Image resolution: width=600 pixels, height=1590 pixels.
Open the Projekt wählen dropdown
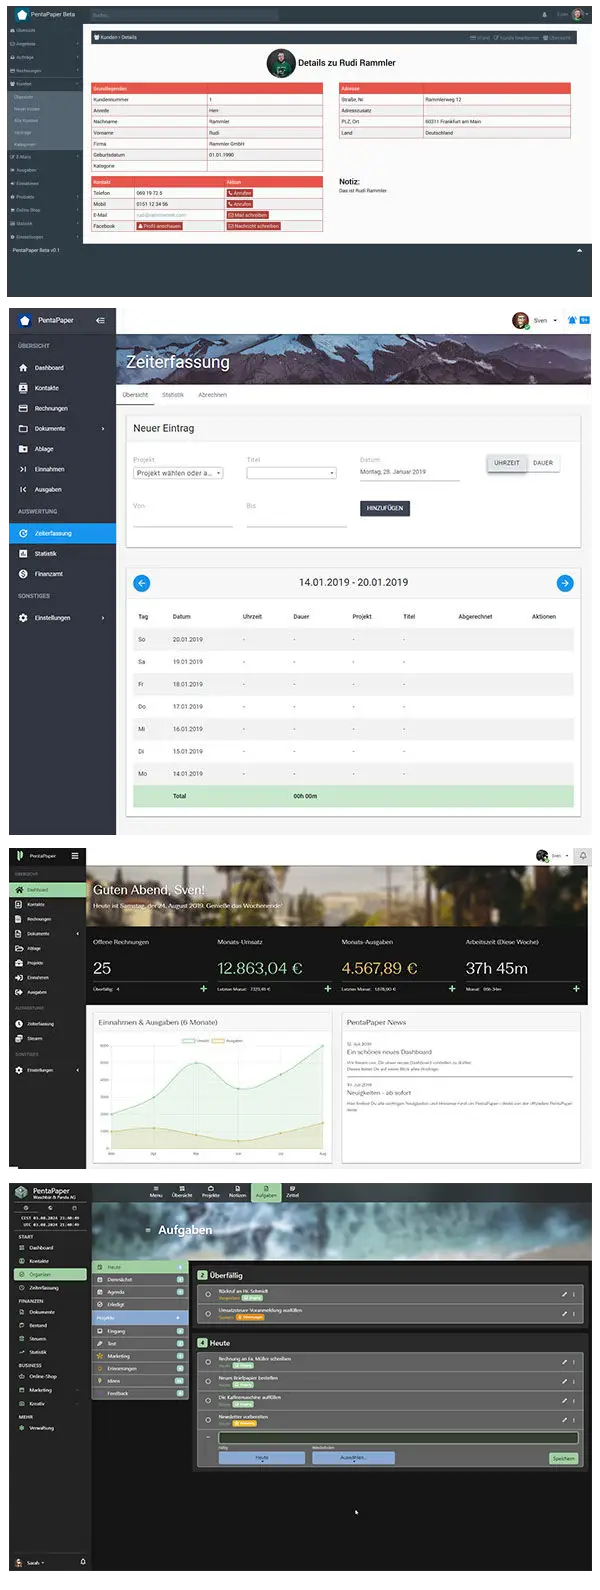point(178,473)
